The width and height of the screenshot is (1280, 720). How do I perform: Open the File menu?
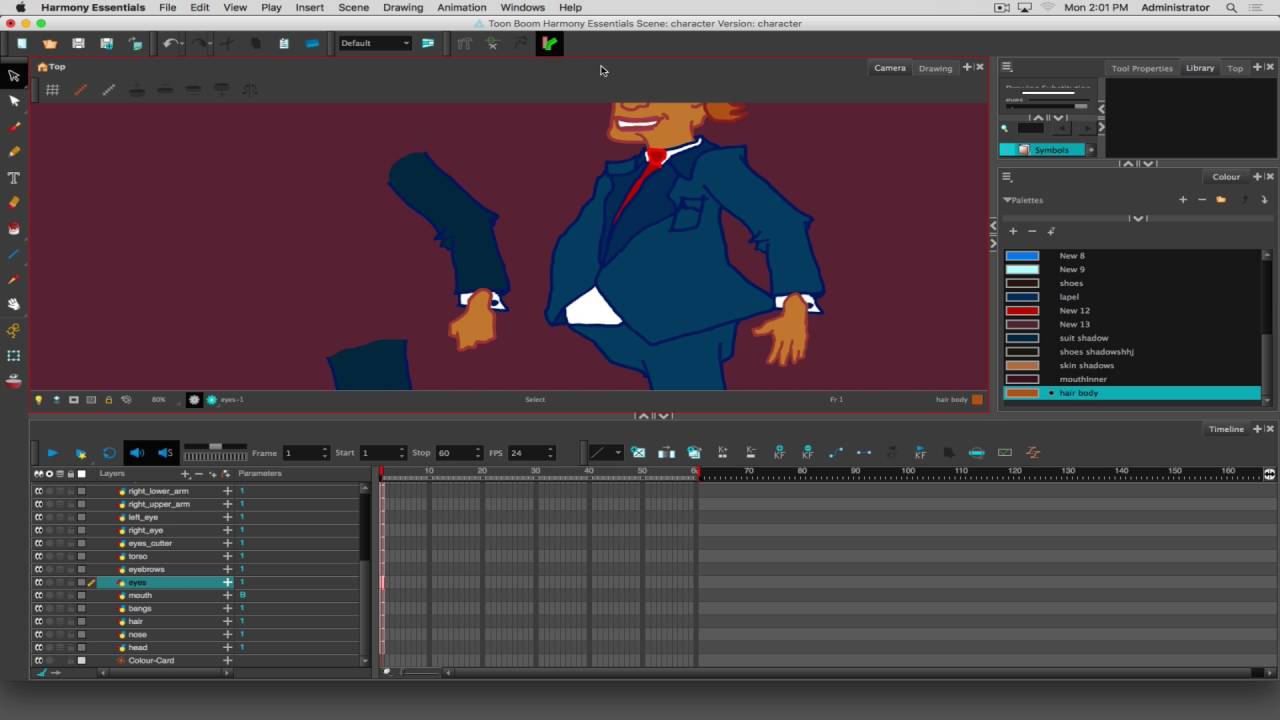168,7
